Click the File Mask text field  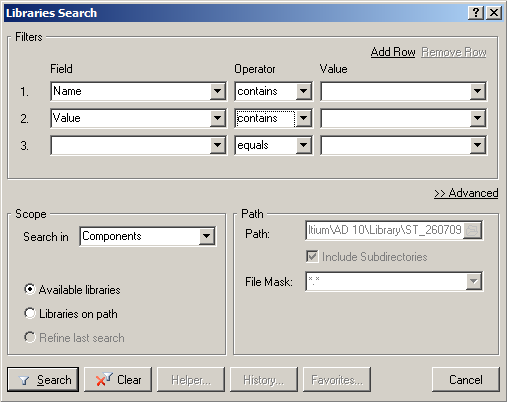(x=386, y=281)
